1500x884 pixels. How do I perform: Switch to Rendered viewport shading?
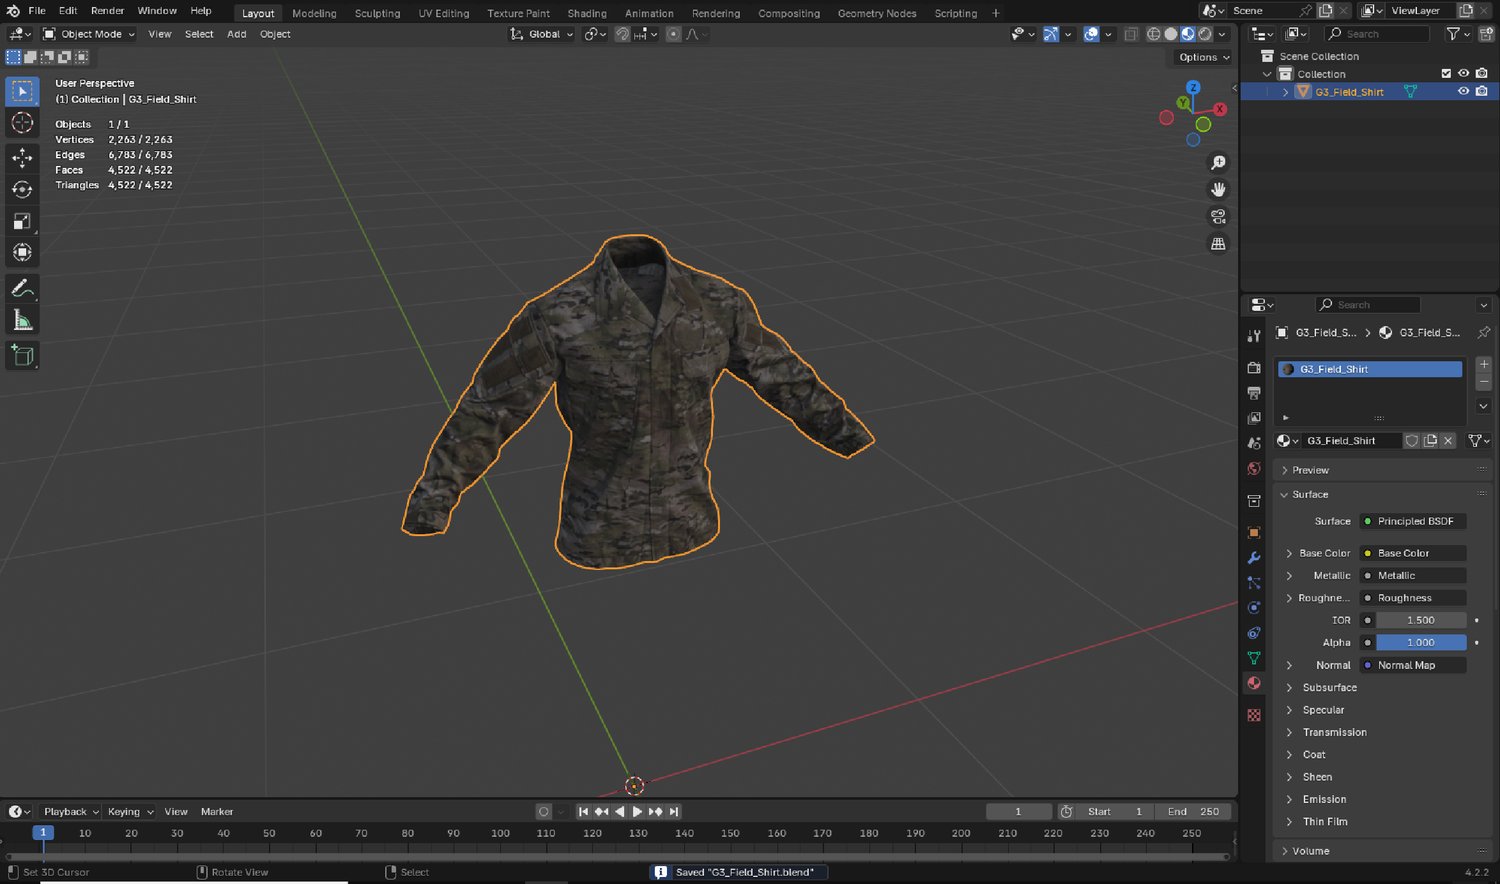coord(1205,34)
